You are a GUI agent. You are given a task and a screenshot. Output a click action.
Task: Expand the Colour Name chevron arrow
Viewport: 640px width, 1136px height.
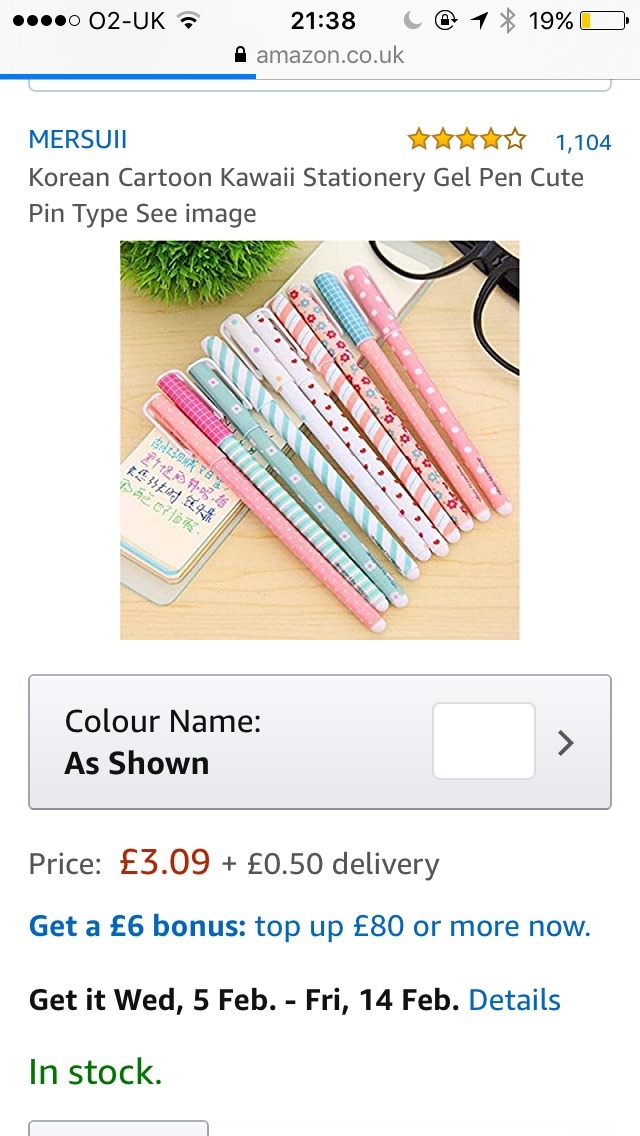pyautogui.click(x=566, y=743)
